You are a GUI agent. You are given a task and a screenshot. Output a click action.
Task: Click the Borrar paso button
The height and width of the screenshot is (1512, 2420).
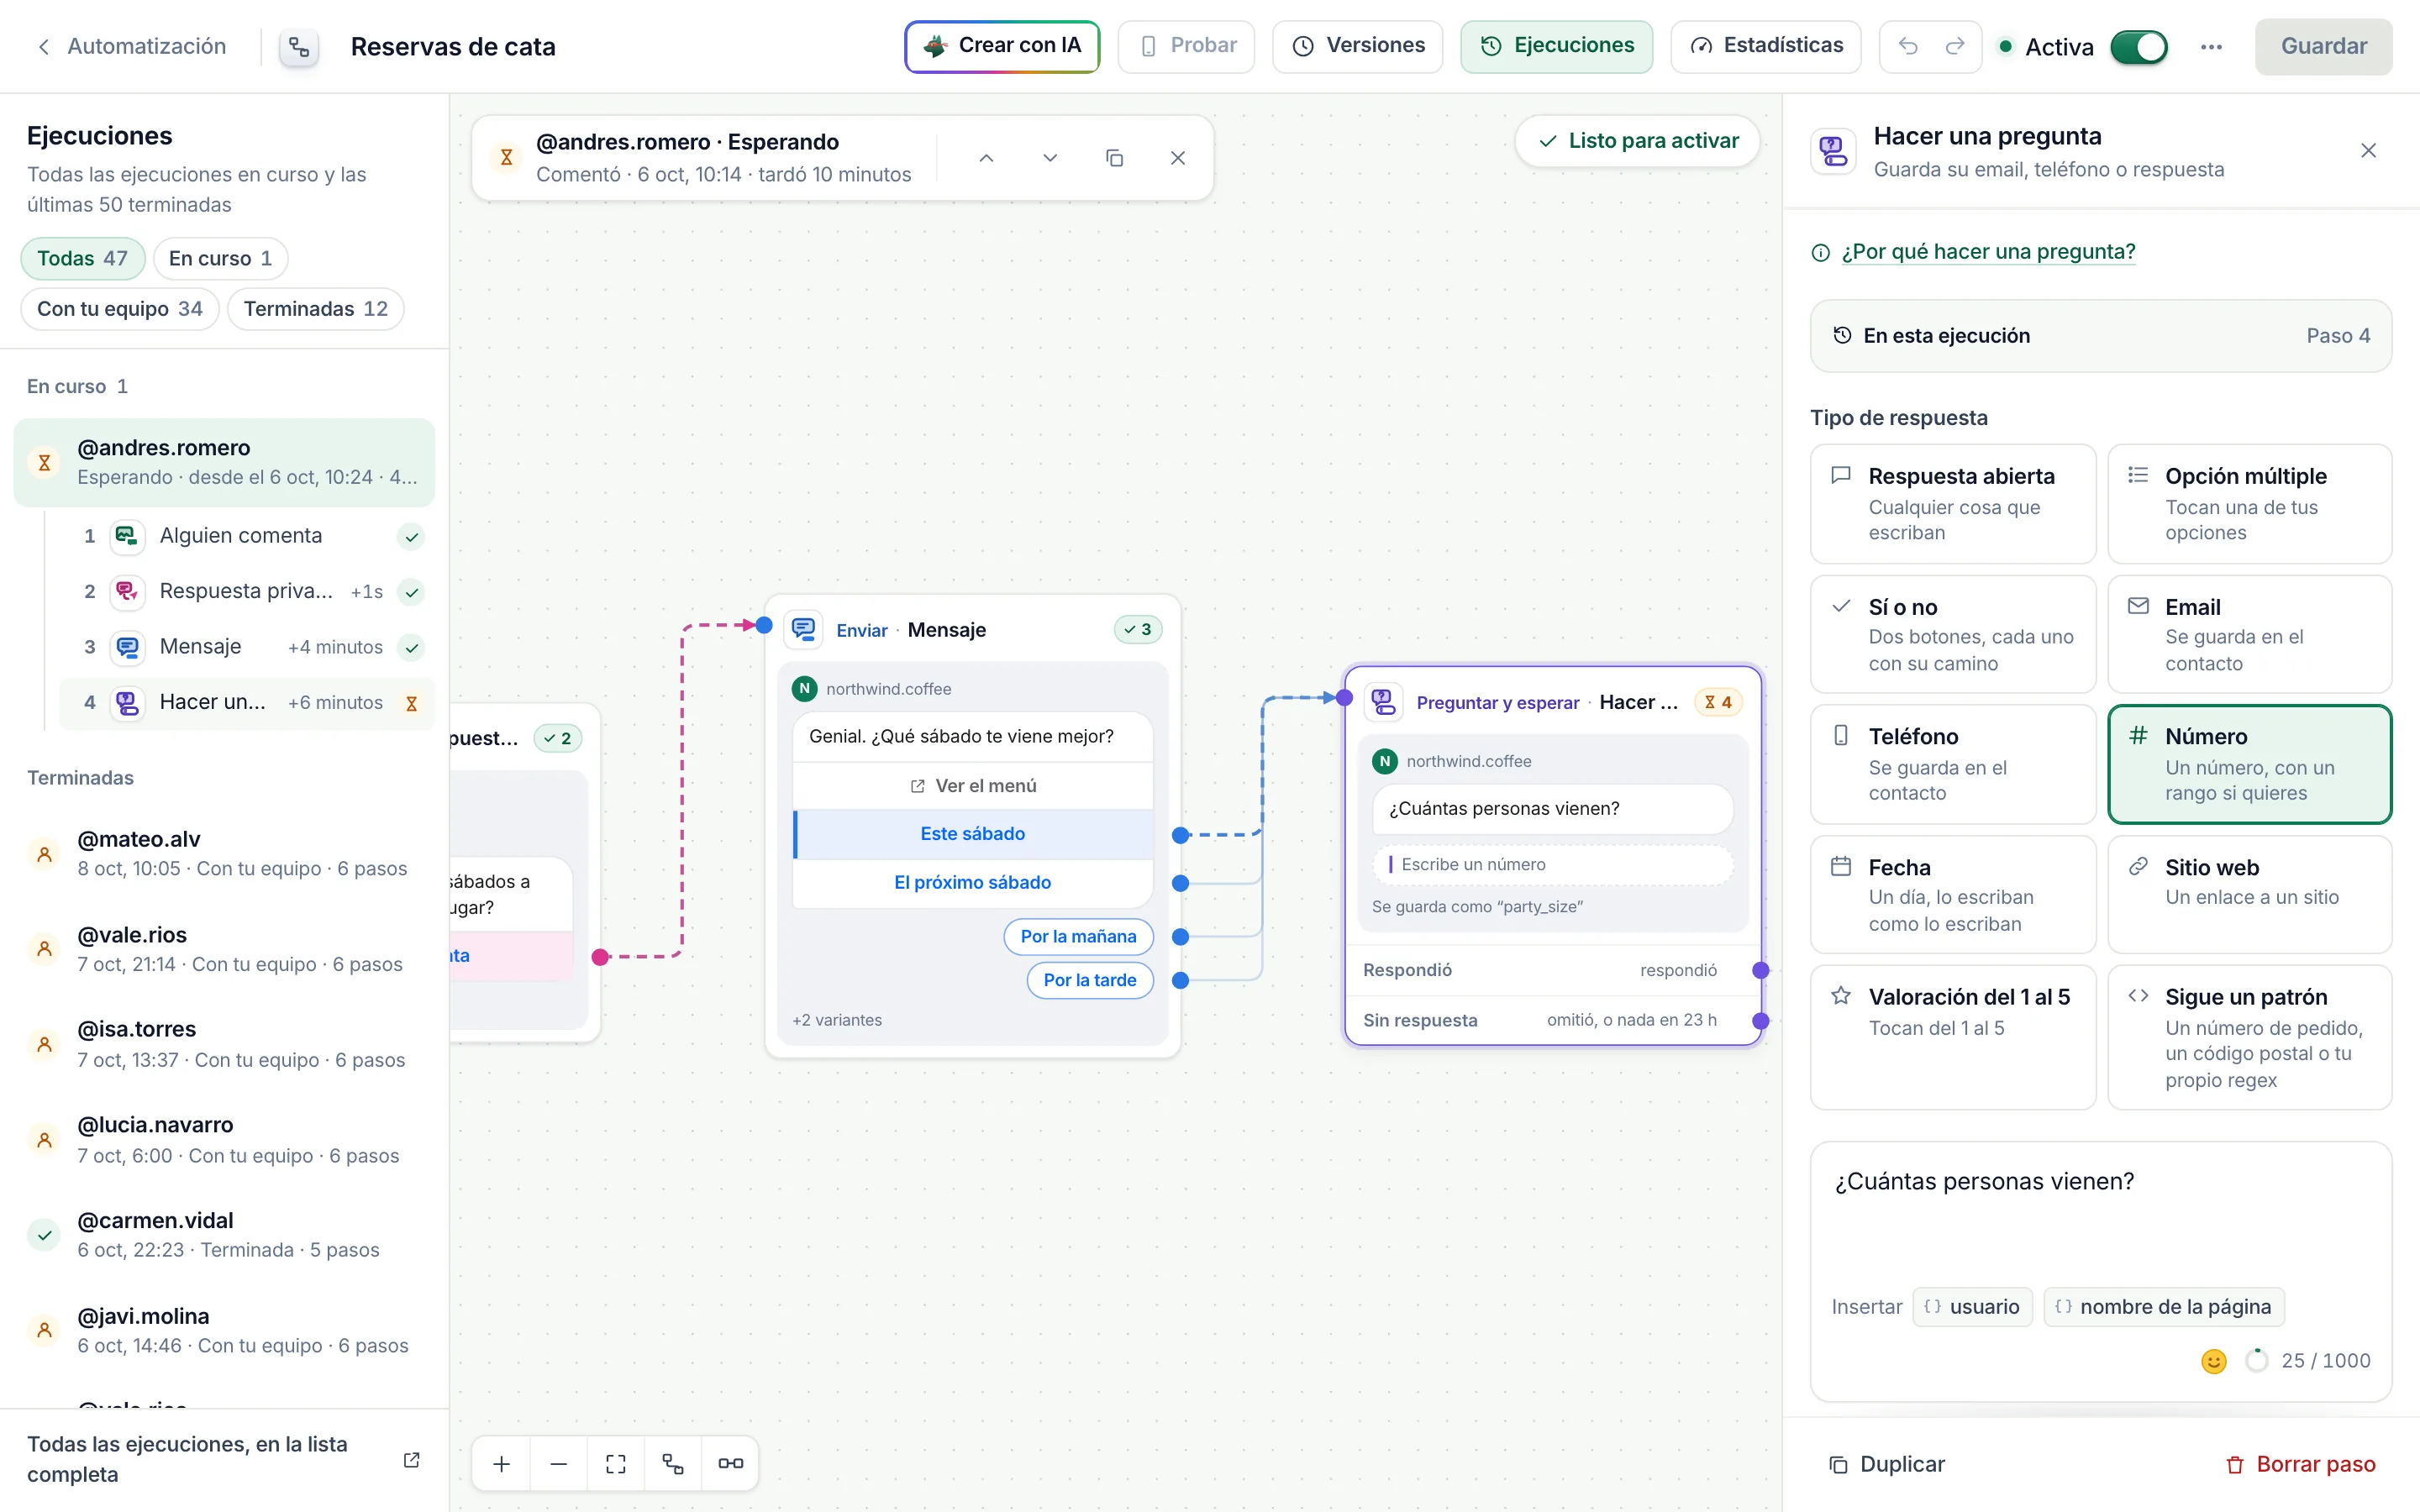(2300, 1464)
